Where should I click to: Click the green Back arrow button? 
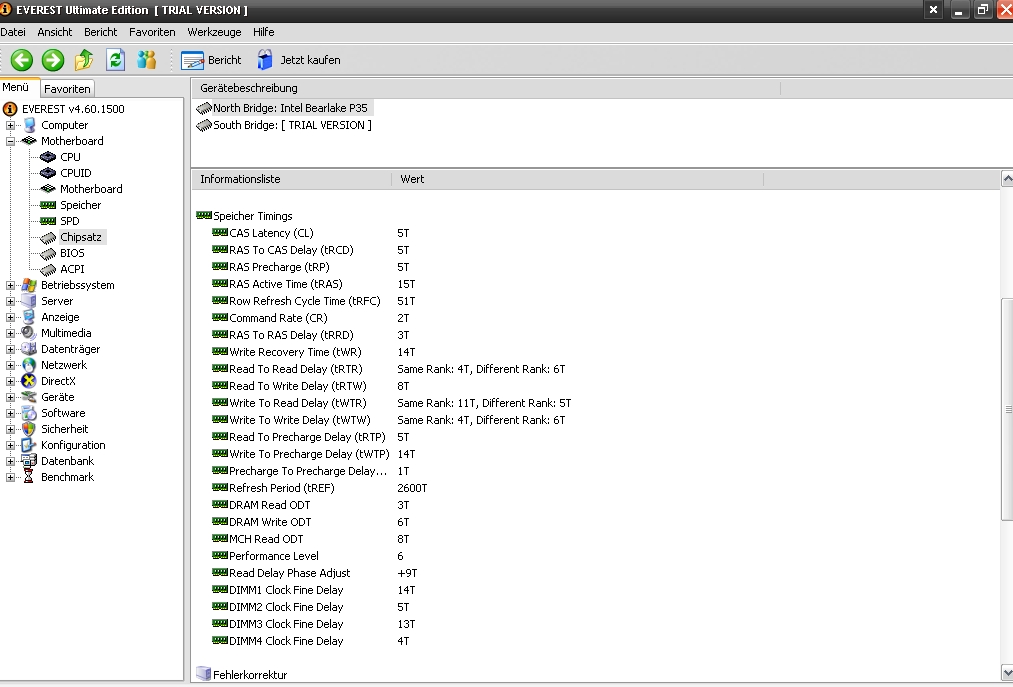point(21,60)
